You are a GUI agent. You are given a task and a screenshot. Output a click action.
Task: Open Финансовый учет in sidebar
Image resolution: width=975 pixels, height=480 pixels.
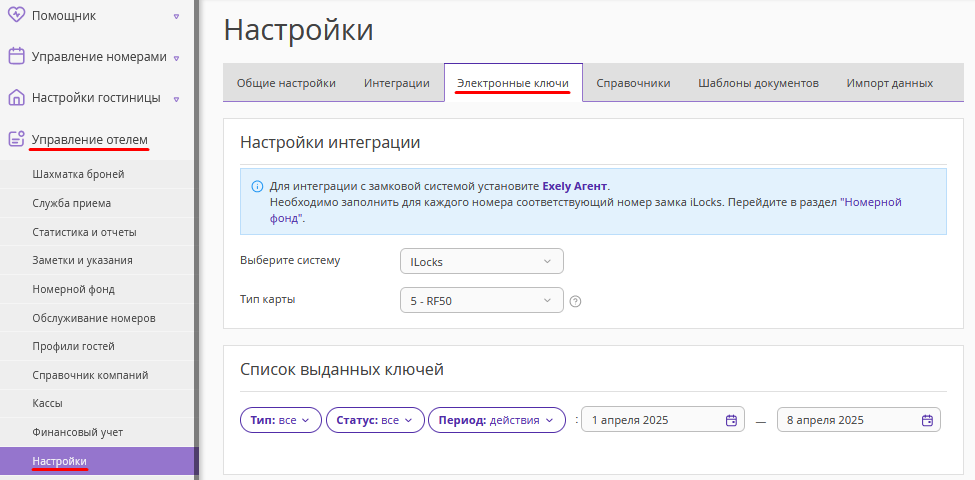[98, 432]
